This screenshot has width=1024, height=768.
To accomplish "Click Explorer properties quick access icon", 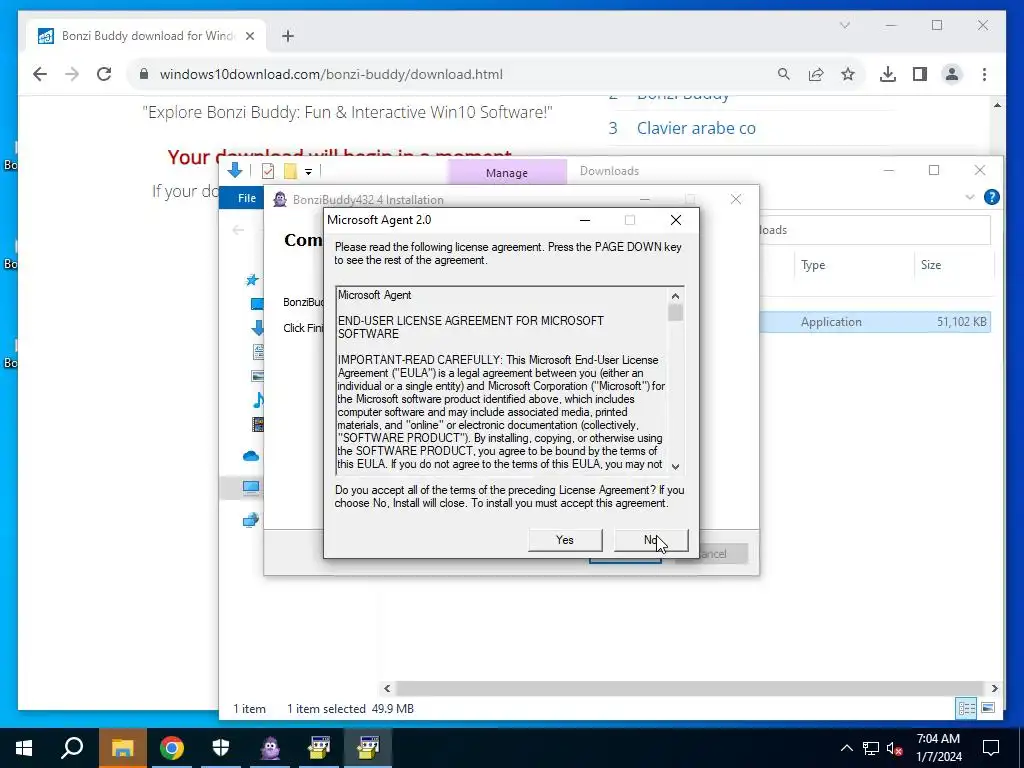I will [268, 171].
